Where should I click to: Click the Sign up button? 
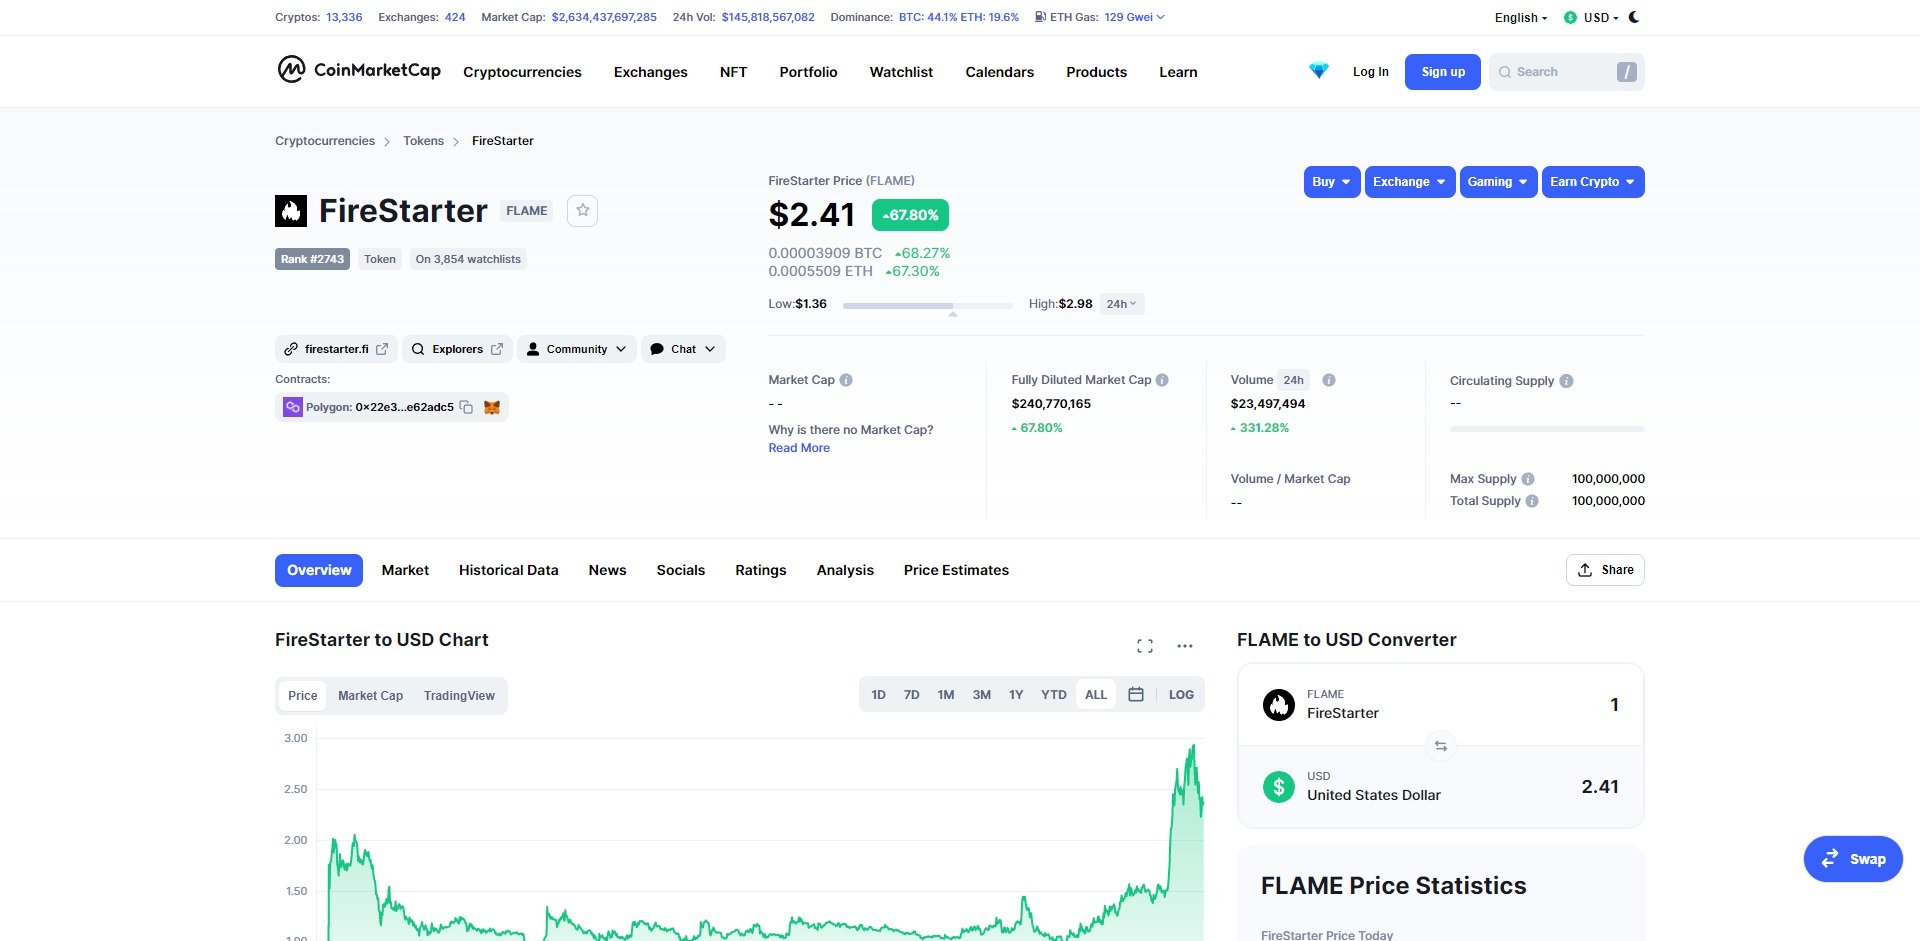click(x=1443, y=72)
